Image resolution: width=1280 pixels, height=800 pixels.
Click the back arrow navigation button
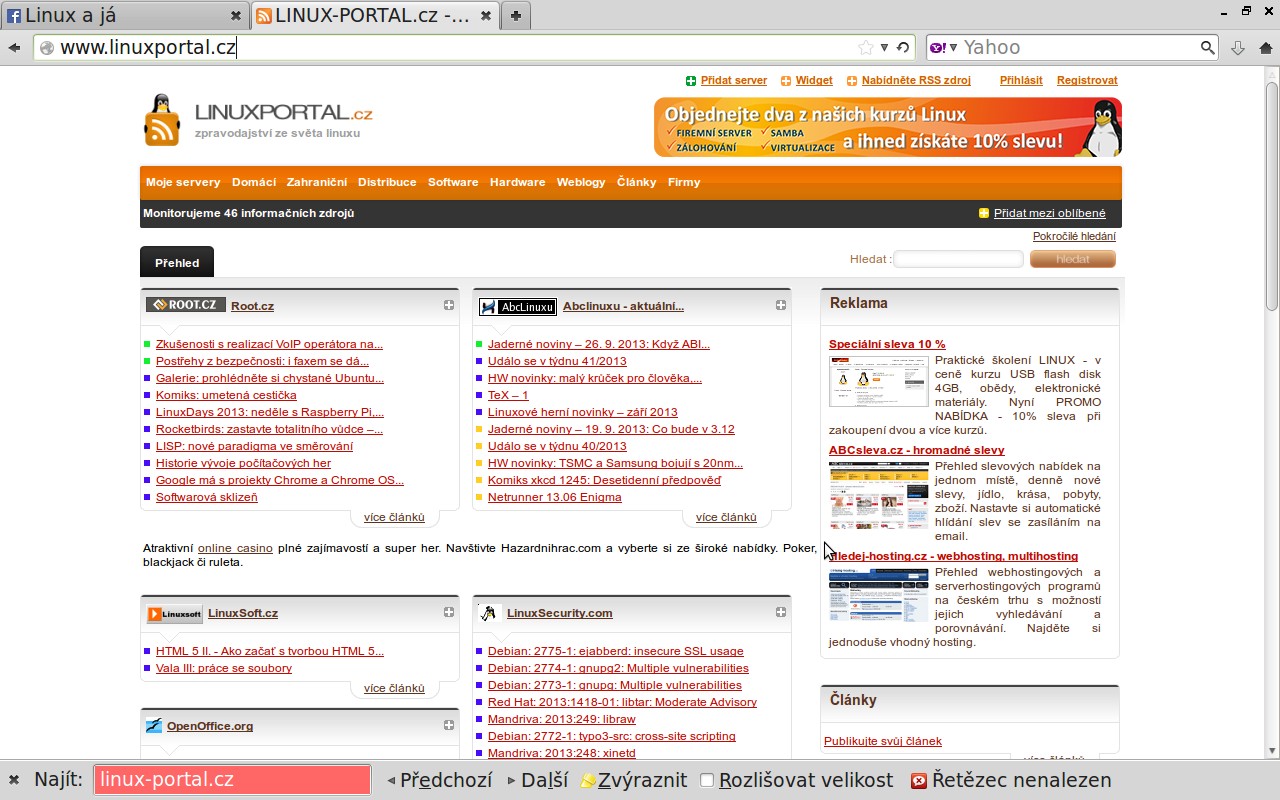tap(14, 47)
